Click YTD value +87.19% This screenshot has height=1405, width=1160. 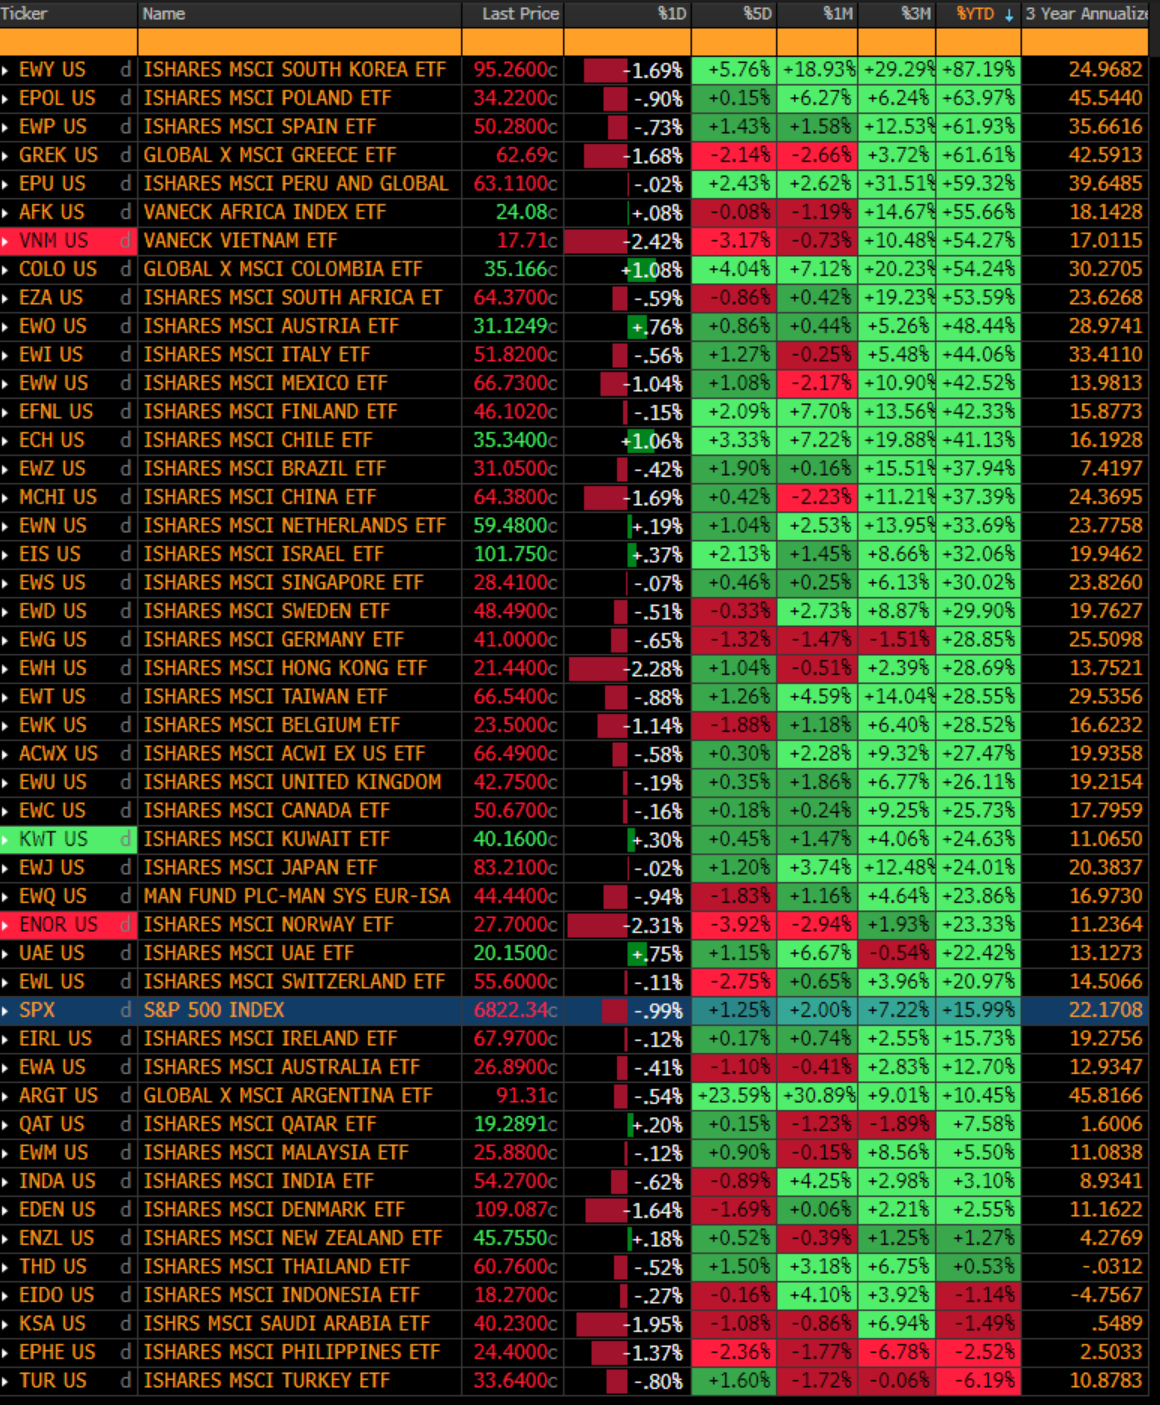[978, 70]
